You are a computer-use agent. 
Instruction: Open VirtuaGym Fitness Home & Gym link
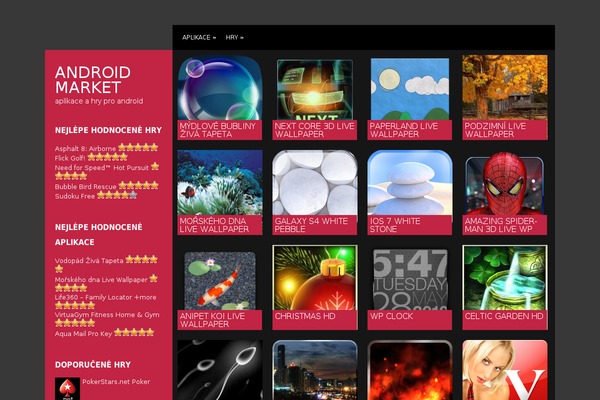[107, 315]
